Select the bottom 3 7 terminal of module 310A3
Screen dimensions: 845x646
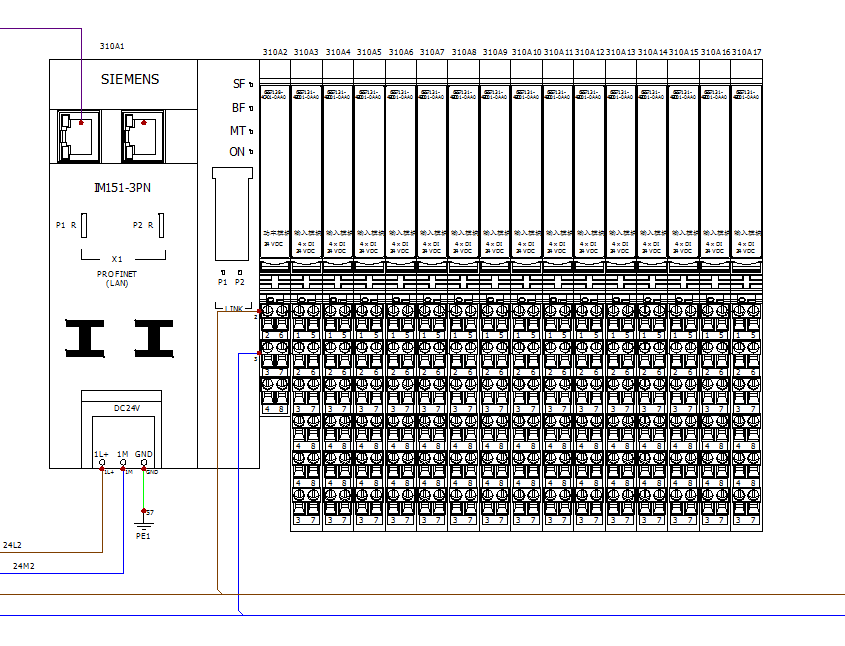click(306, 520)
